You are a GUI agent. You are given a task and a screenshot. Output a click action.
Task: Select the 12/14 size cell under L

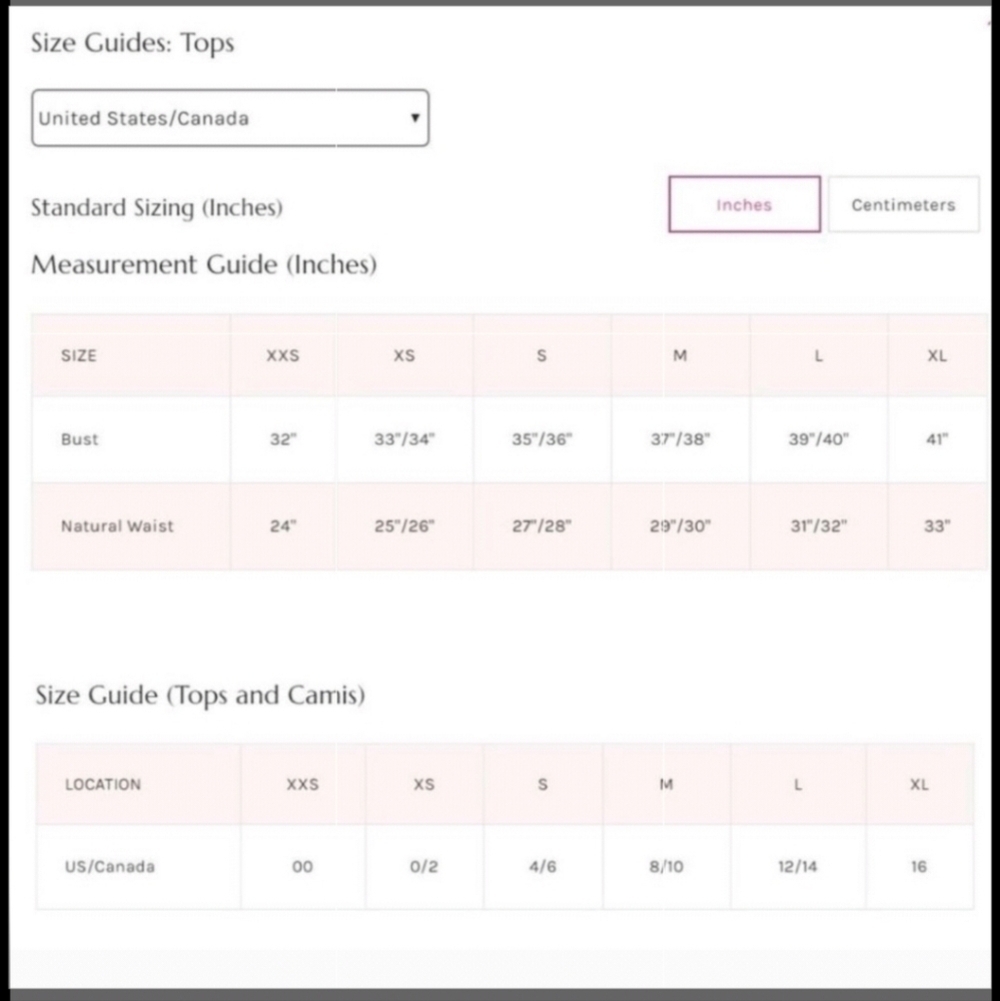pos(798,866)
